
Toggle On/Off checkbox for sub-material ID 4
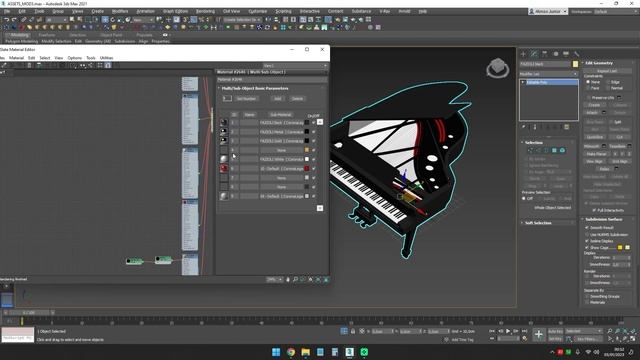pos(314,150)
